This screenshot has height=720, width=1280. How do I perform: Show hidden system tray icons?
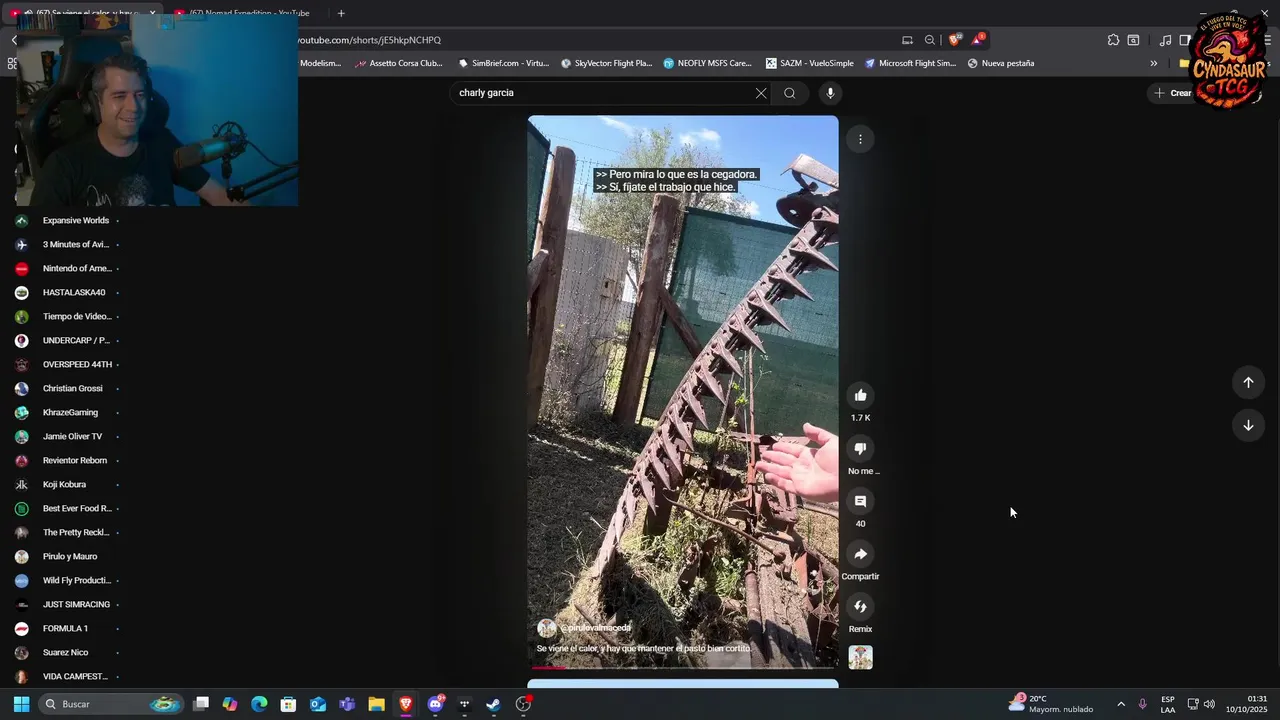tap(1120, 704)
